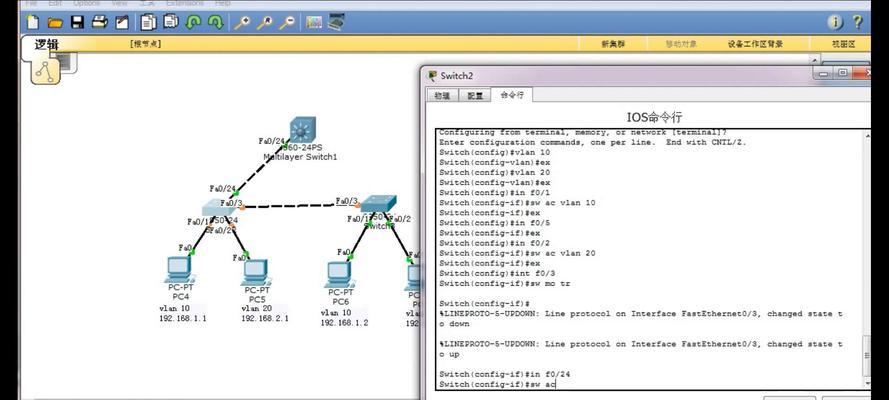Click the 'vlan 20' label under PC5
This screenshot has width=889, height=400.
point(257,309)
